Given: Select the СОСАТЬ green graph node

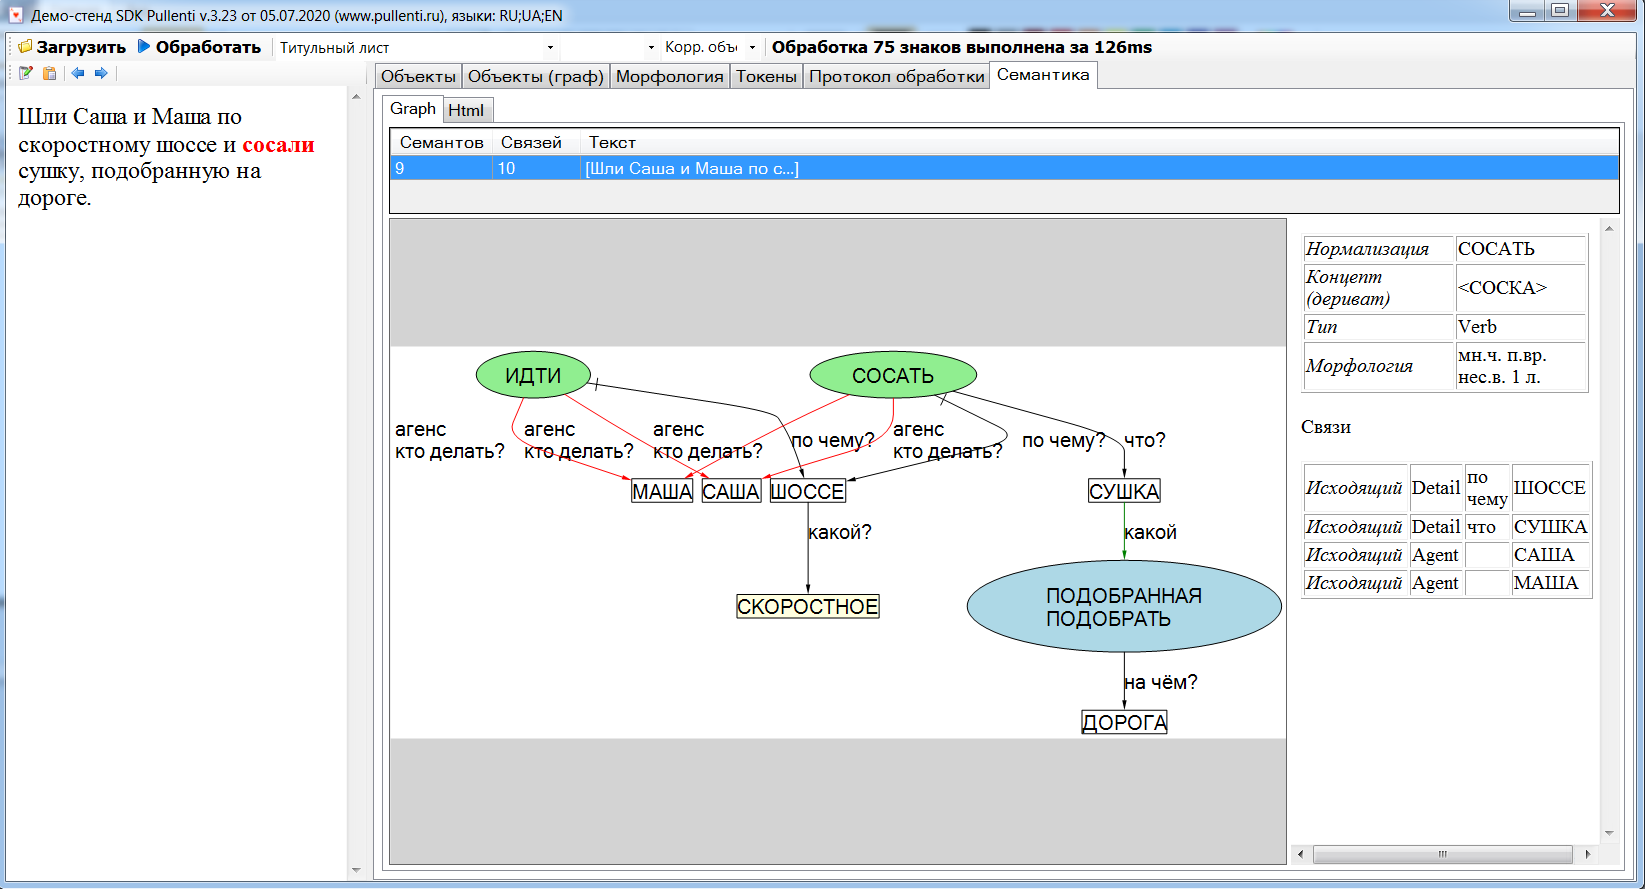Looking at the screenshot, I should [892, 375].
